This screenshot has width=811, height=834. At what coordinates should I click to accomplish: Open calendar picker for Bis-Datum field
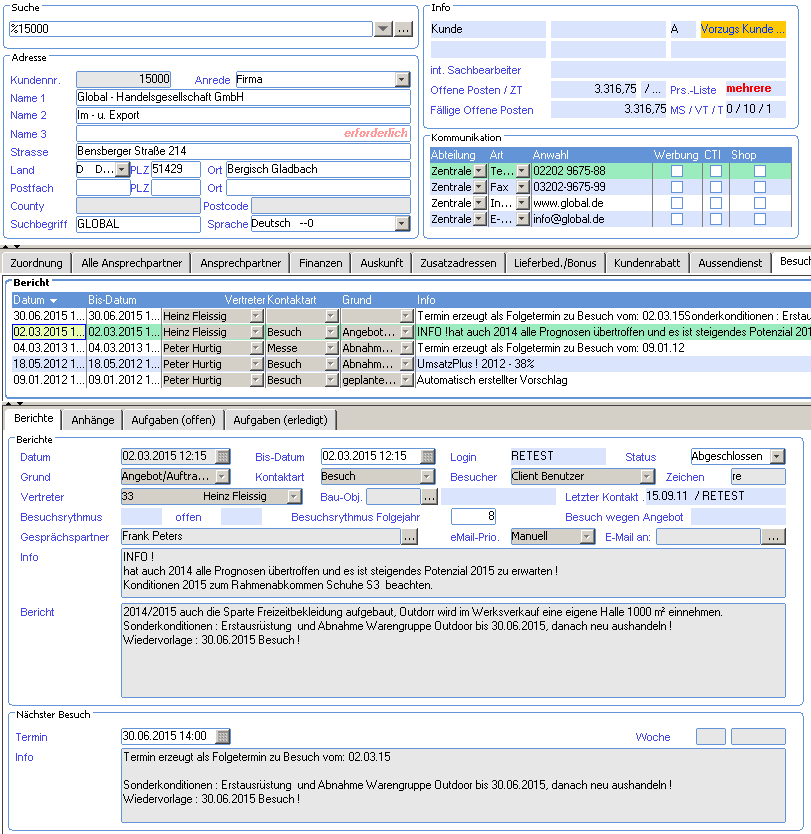point(427,456)
